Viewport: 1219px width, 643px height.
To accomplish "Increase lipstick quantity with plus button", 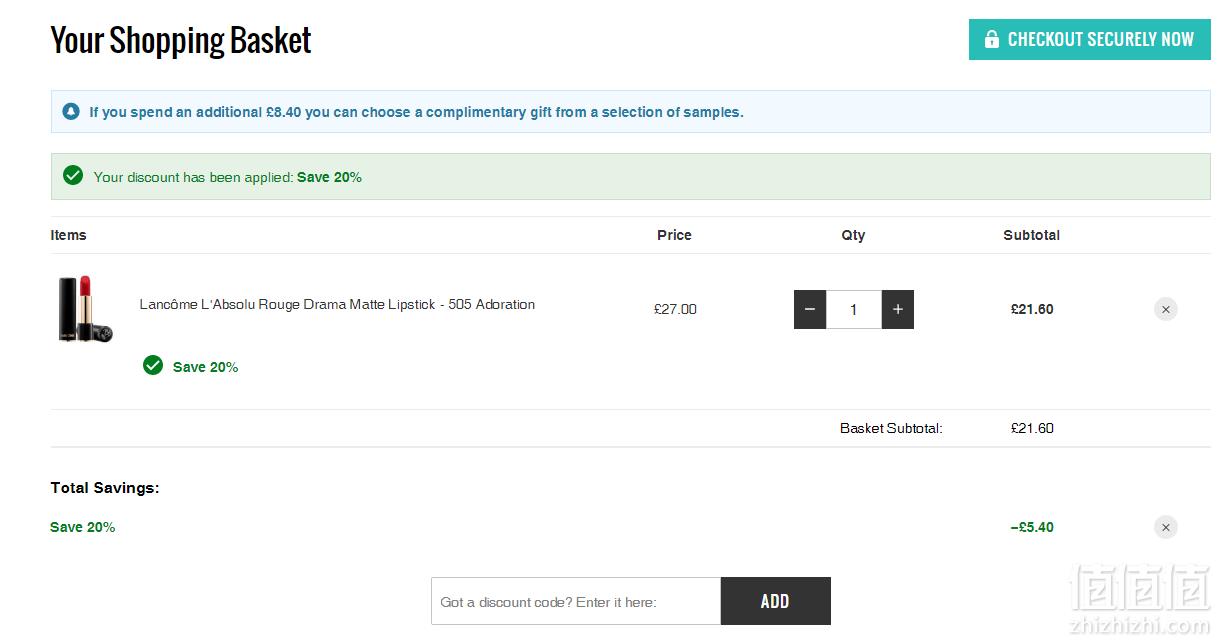I will coord(898,310).
